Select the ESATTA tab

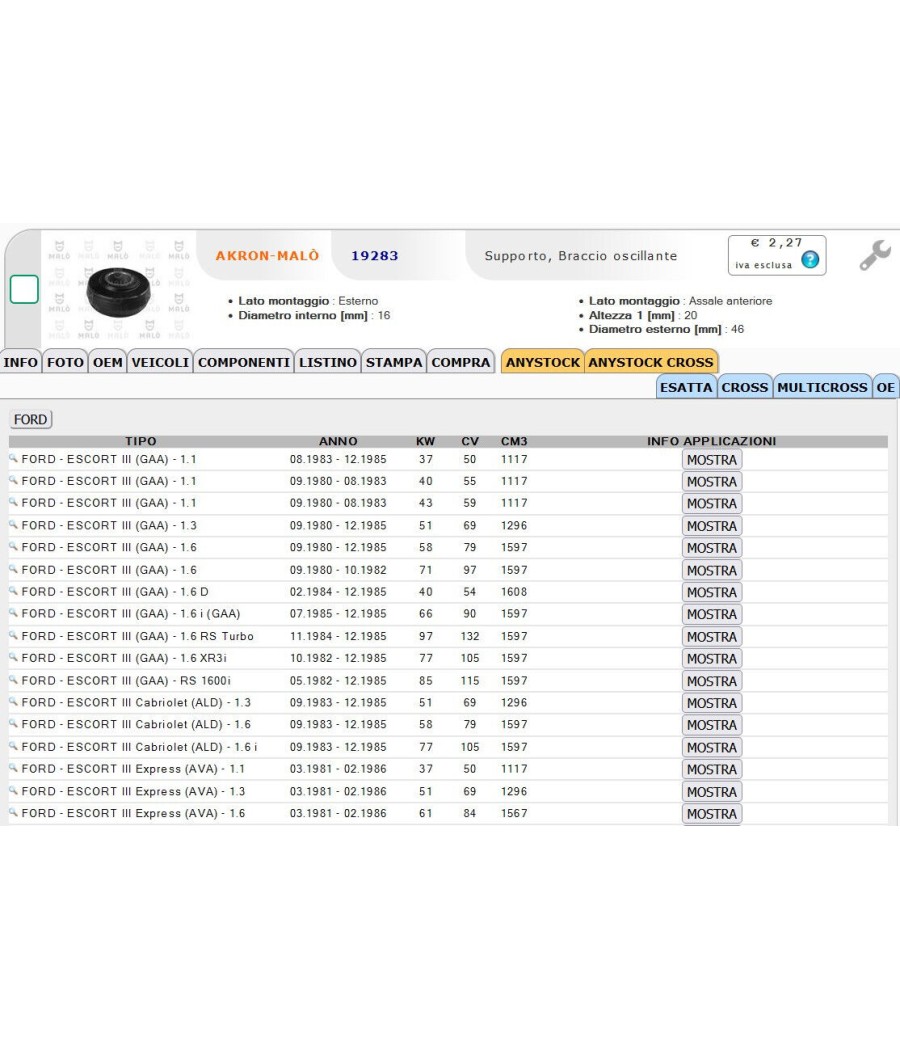686,387
